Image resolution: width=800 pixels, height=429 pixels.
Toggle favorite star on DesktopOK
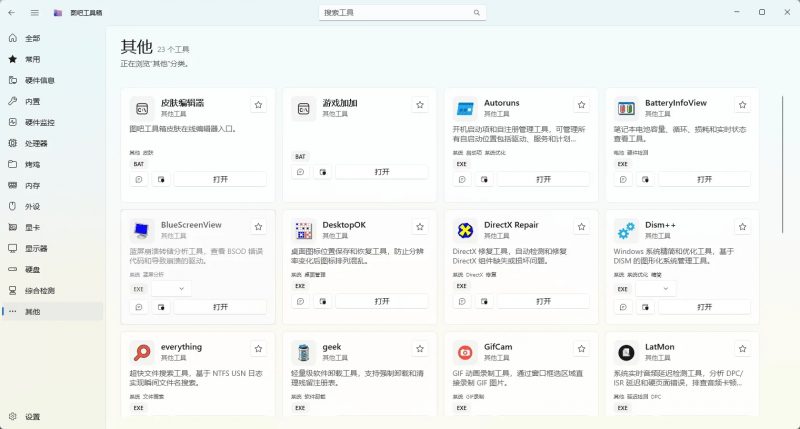click(x=420, y=226)
